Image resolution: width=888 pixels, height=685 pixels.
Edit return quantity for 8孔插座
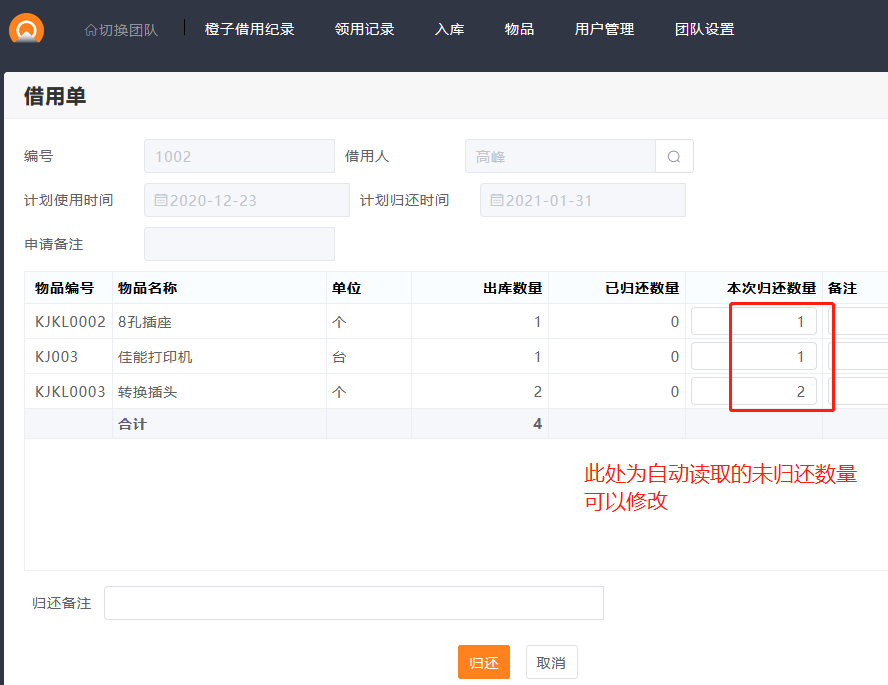click(x=753, y=322)
